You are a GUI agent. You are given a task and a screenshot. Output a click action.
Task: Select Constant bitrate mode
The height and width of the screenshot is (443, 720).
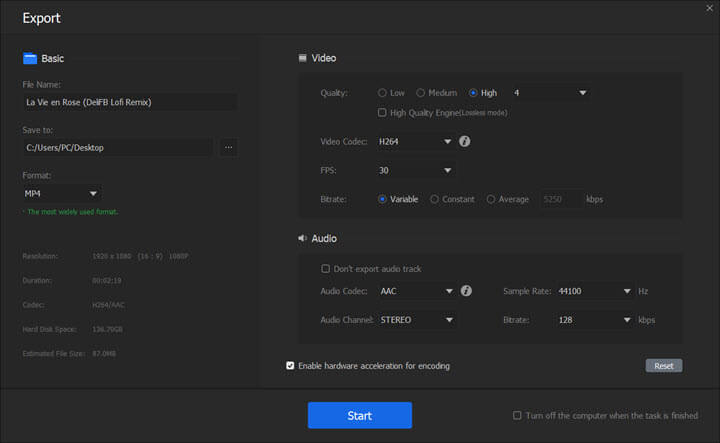coord(434,199)
